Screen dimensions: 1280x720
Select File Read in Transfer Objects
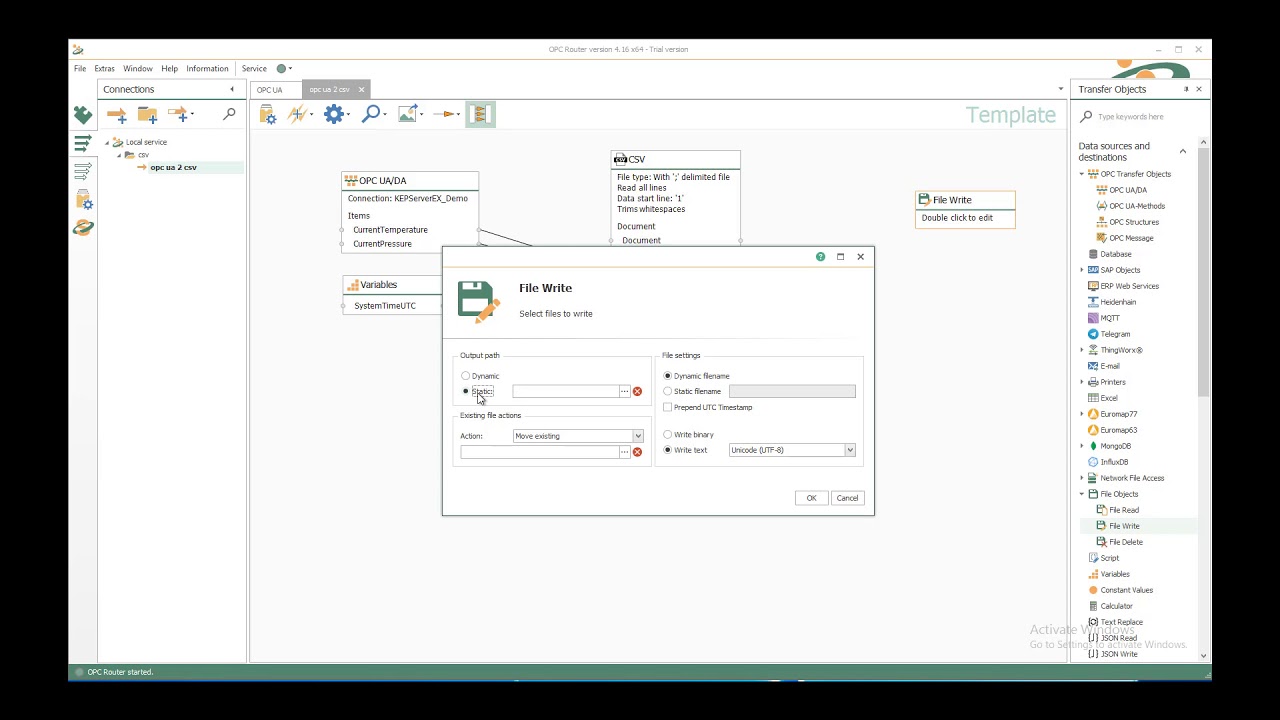point(1124,510)
